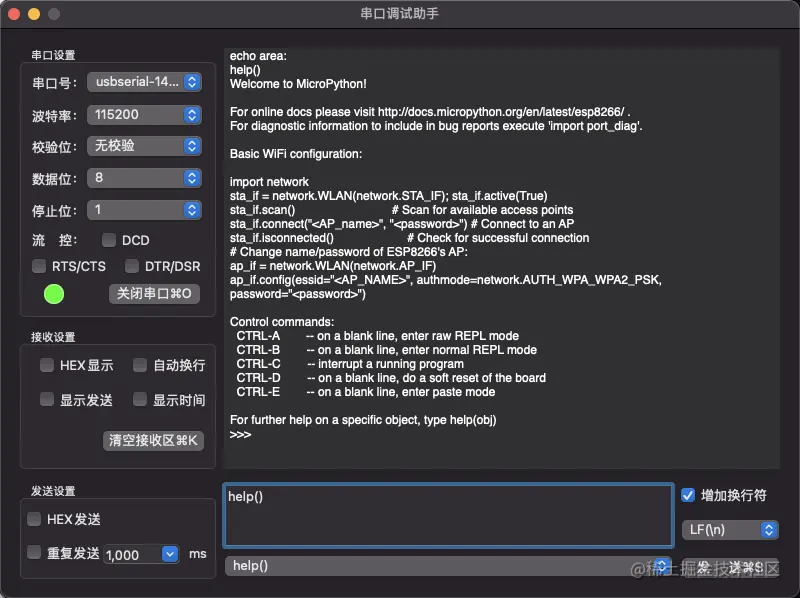Enable 显示时间 show time checkbox
Screen dimensions: 800x598
pos(140,400)
